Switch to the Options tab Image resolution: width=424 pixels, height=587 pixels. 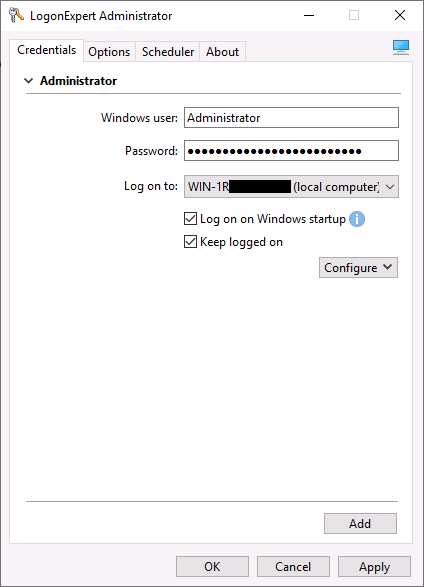(x=109, y=52)
